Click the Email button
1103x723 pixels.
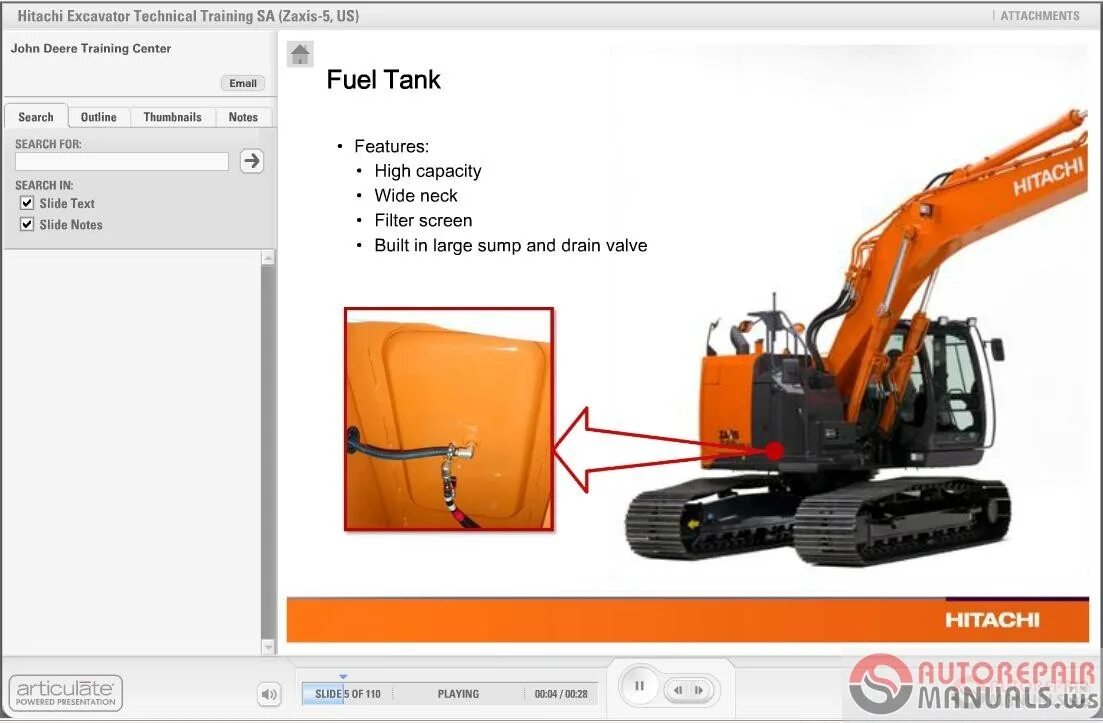tap(243, 83)
